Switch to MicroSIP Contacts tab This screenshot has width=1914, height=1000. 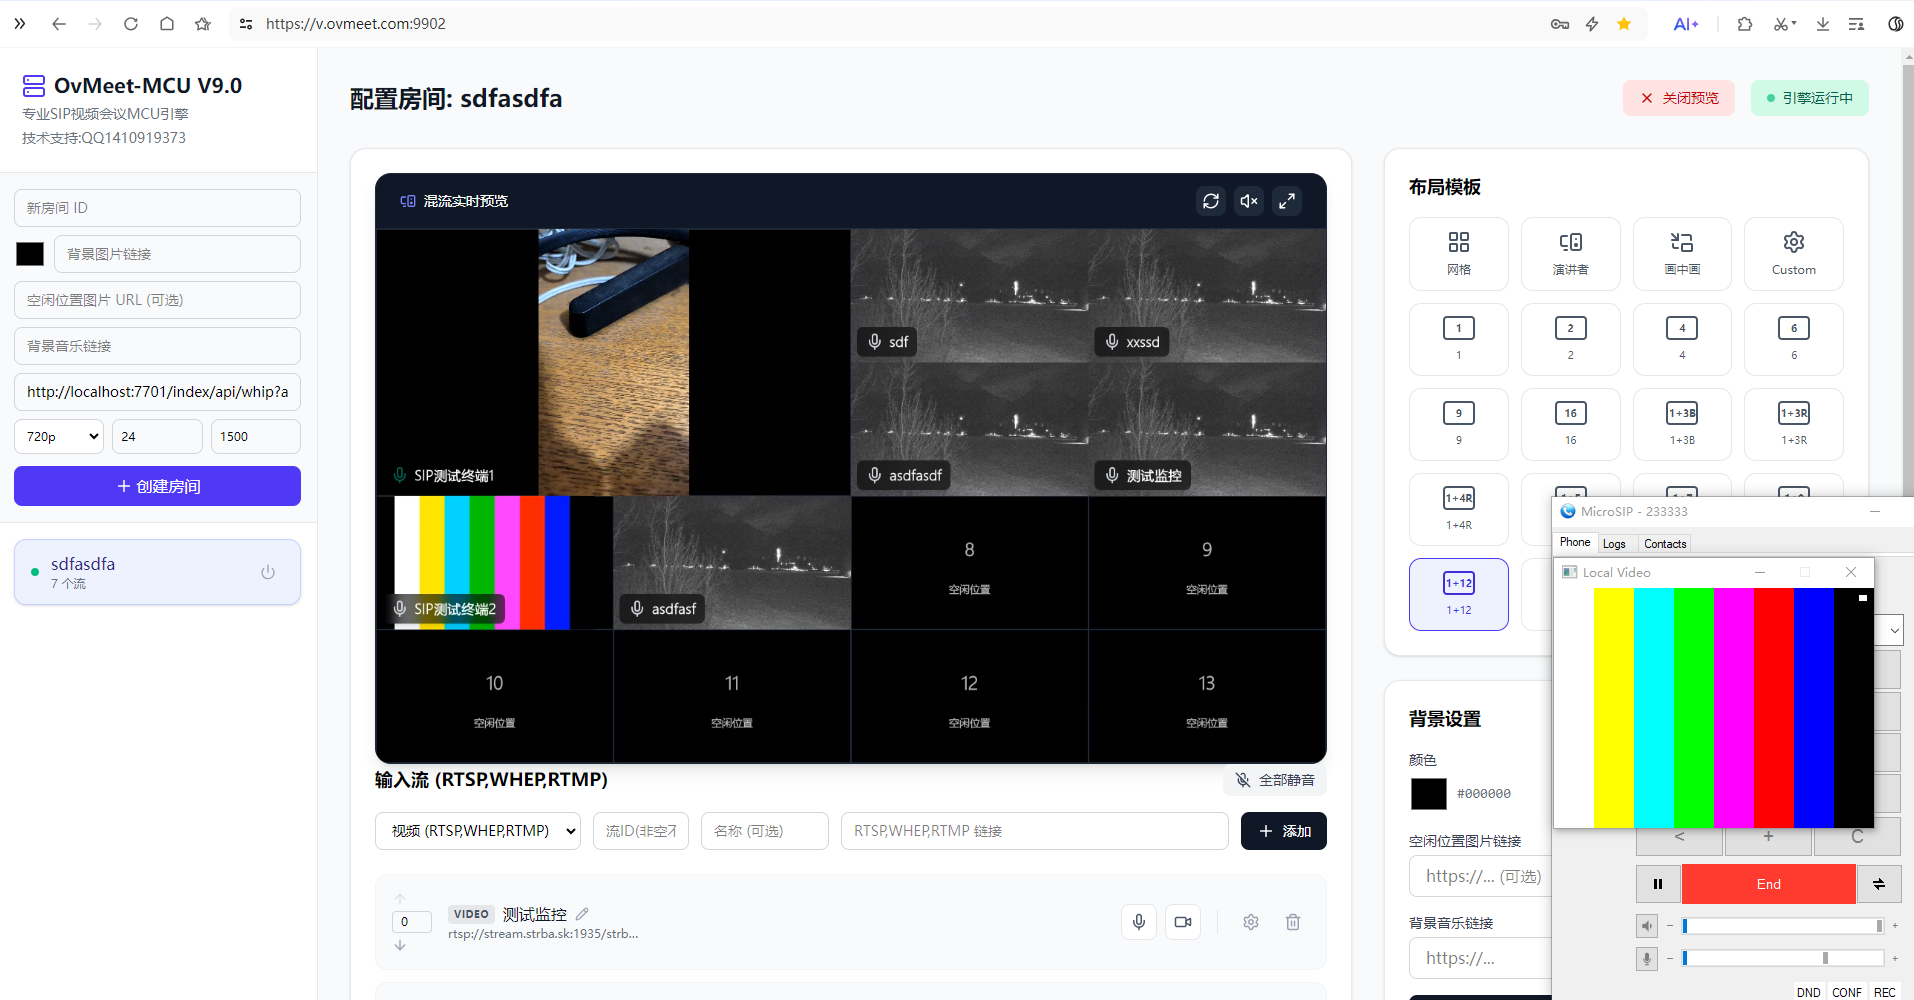[x=1665, y=544]
